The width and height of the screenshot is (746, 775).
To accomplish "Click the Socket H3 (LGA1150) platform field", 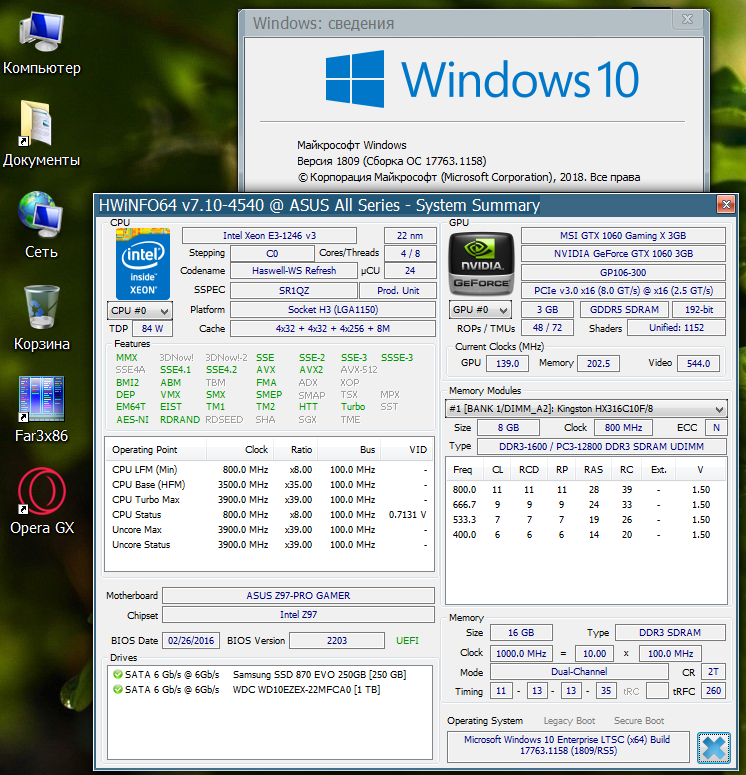I will click(x=333, y=310).
